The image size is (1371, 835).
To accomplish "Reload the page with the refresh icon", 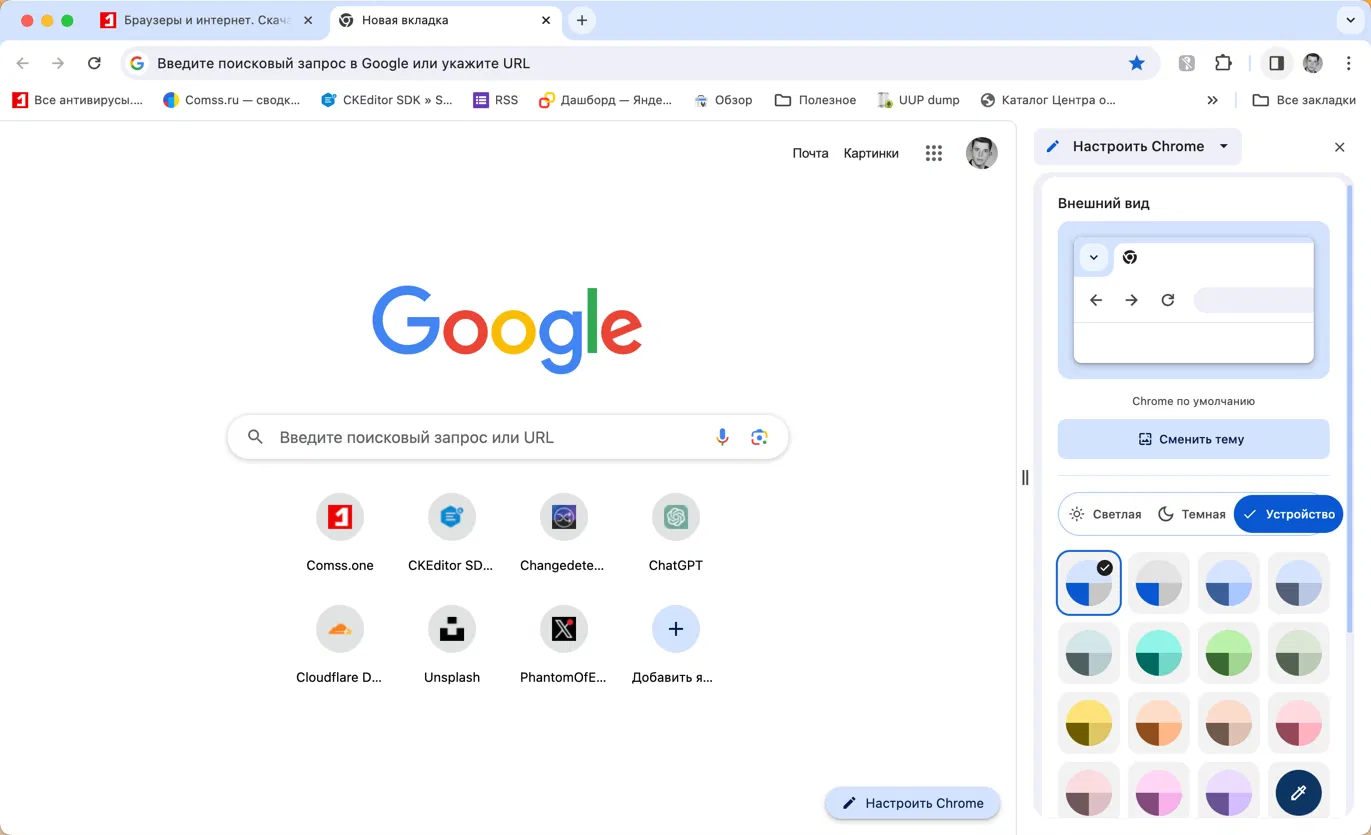I will [x=94, y=63].
